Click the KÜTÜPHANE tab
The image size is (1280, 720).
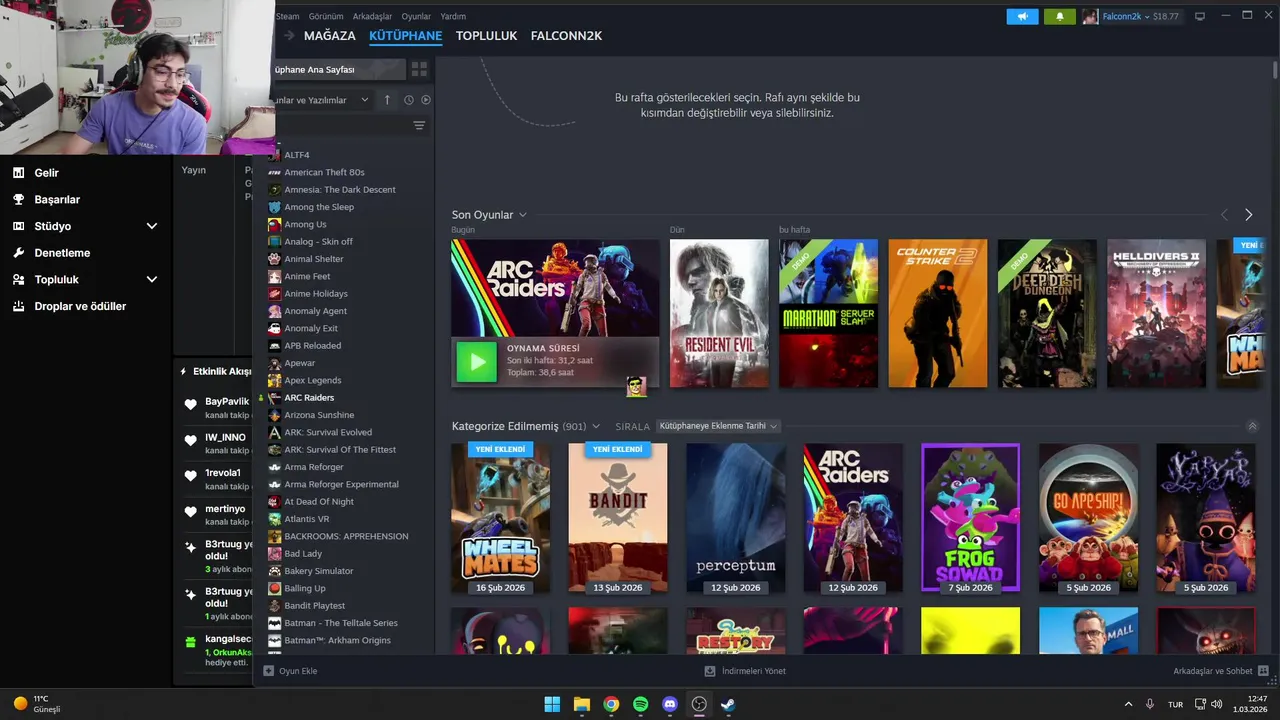(x=405, y=36)
